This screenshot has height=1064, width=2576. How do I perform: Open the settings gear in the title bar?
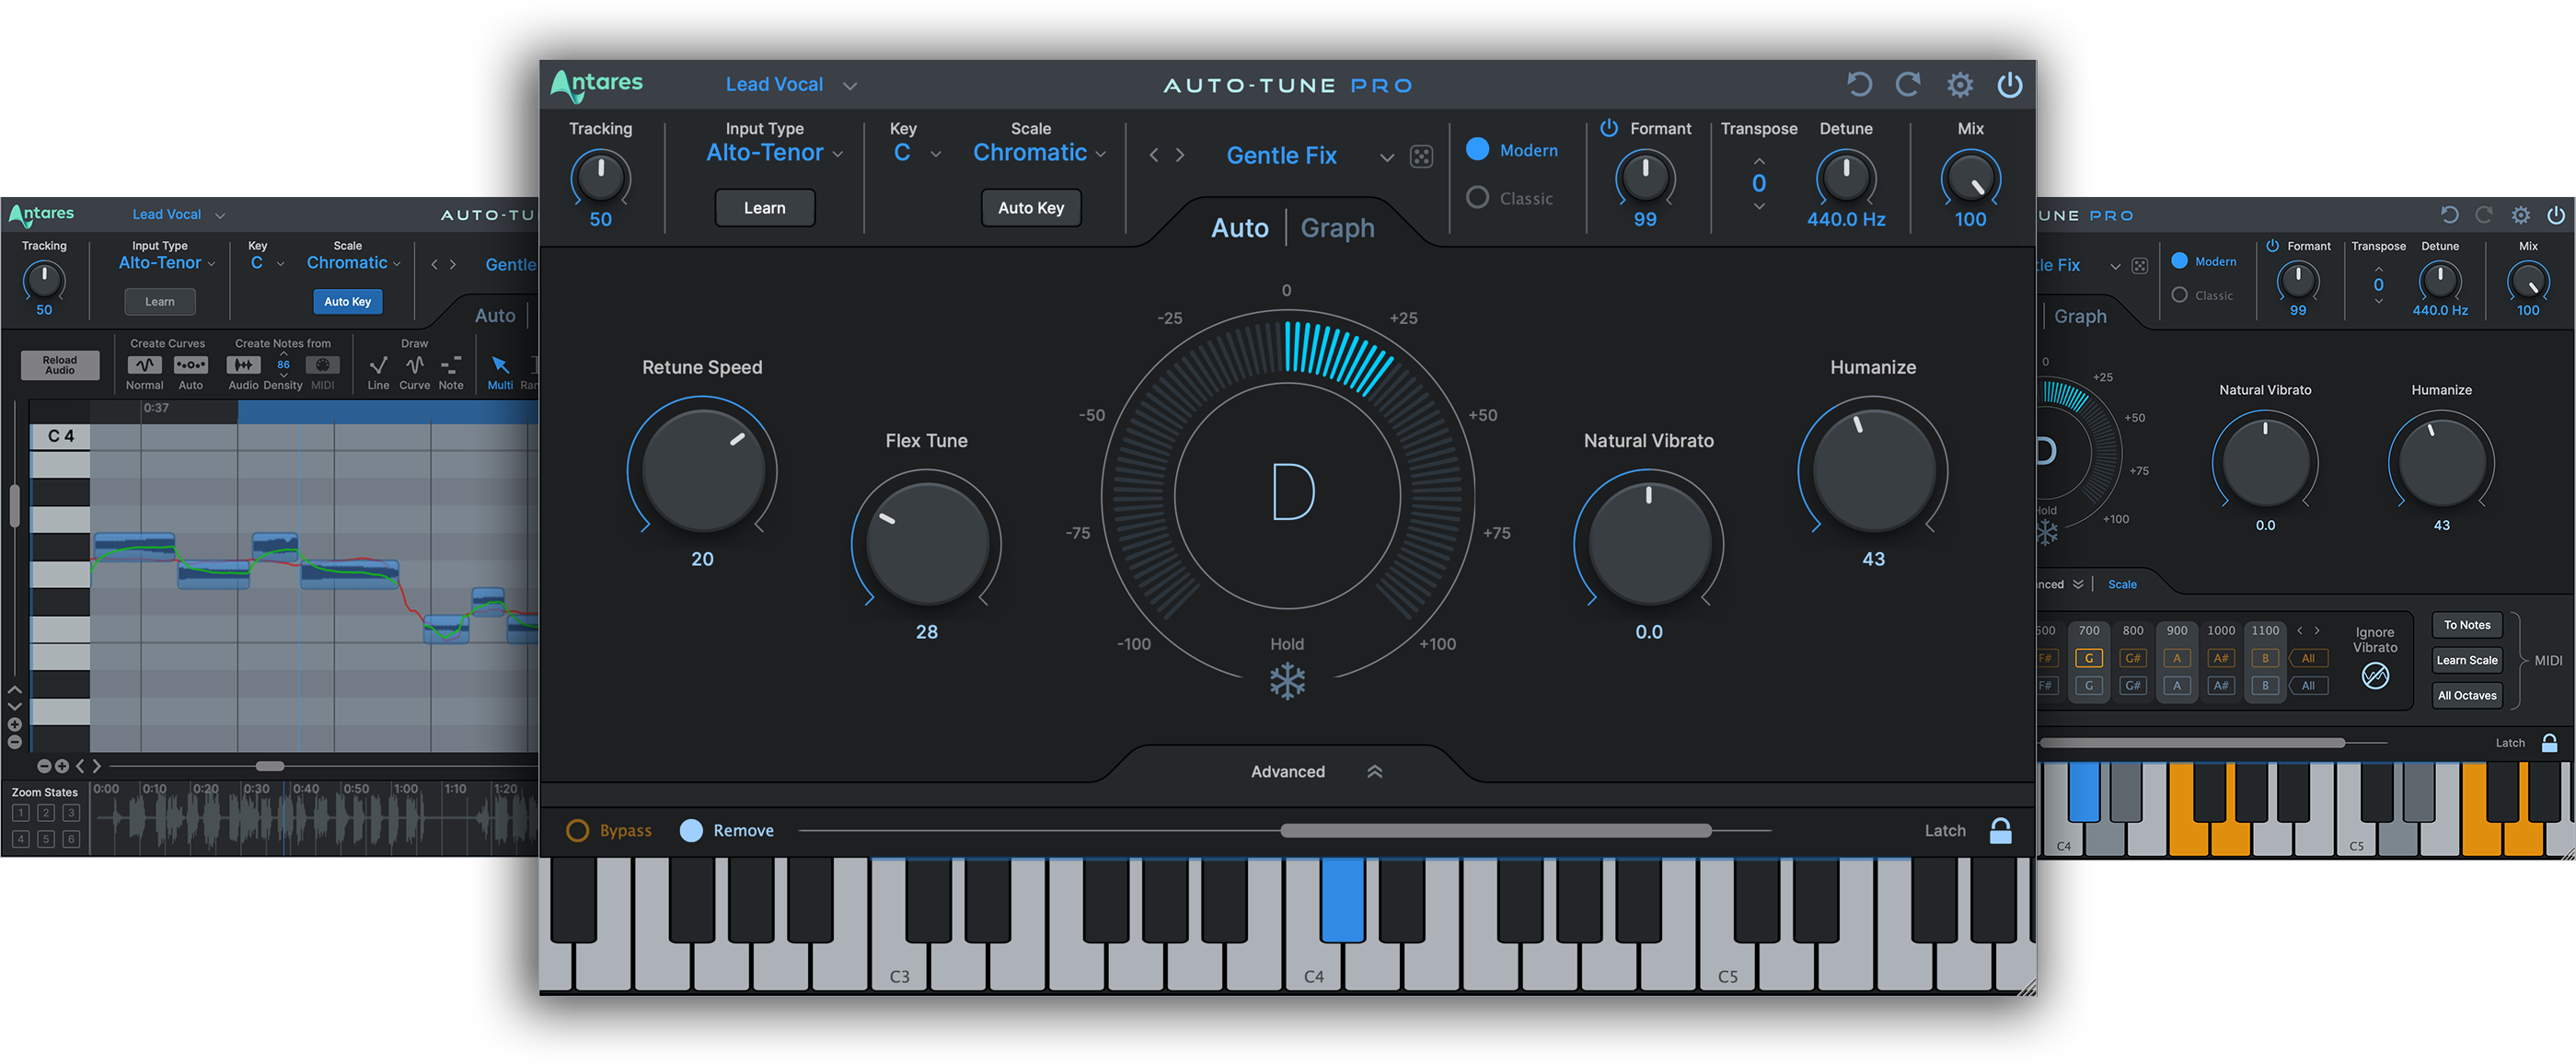pyautogui.click(x=1959, y=84)
